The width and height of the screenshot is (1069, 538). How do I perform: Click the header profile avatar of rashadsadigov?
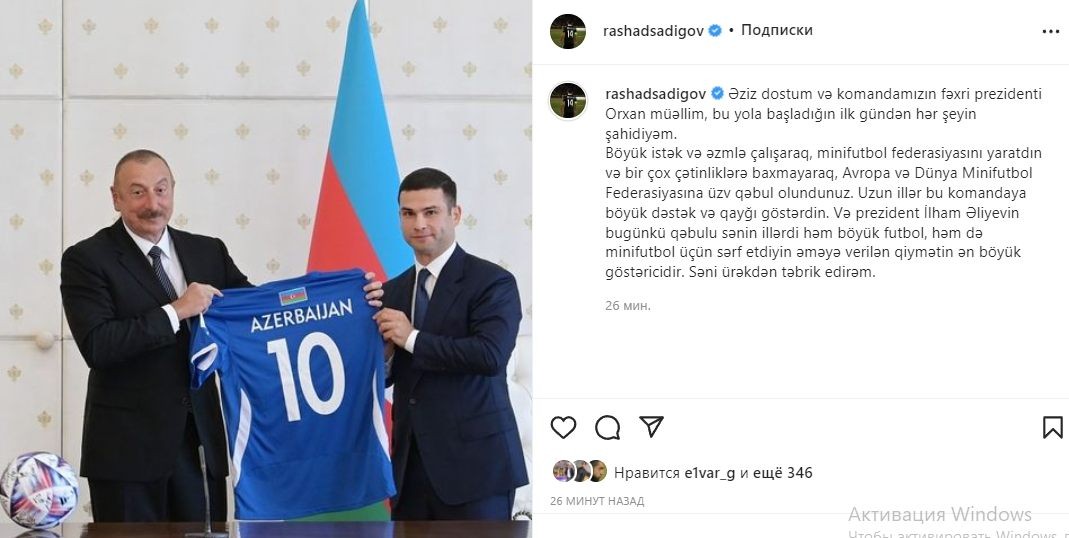(568, 31)
